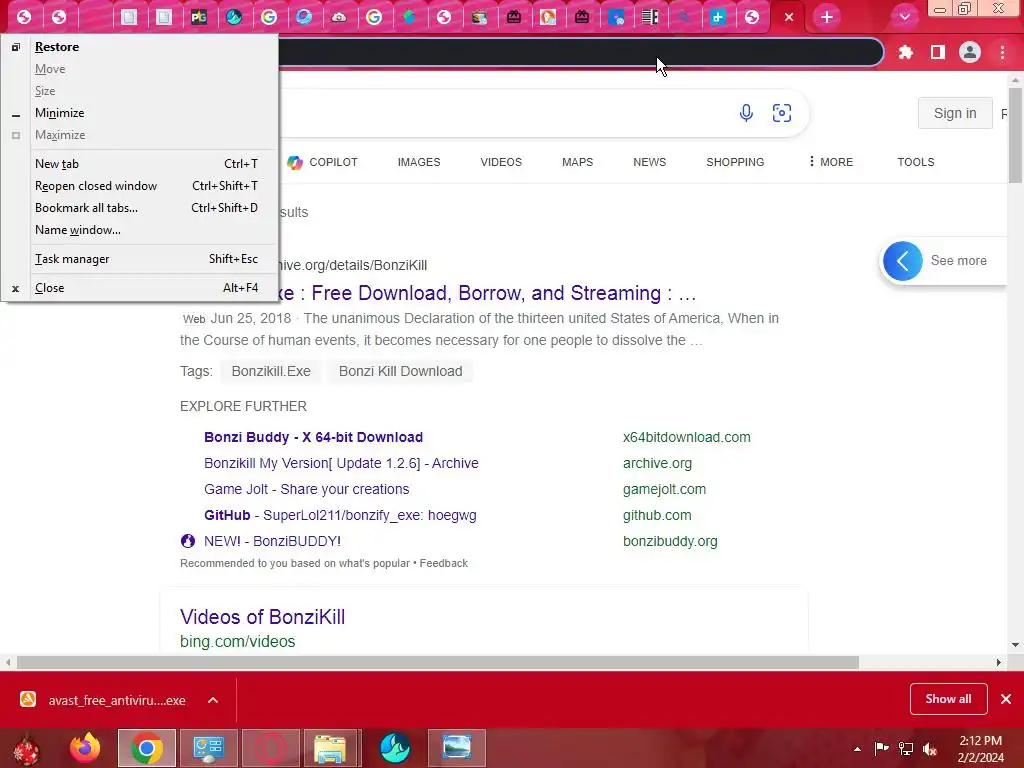Click gamejolt.com domain text
This screenshot has height=768, width=1024.
(664, 489)
